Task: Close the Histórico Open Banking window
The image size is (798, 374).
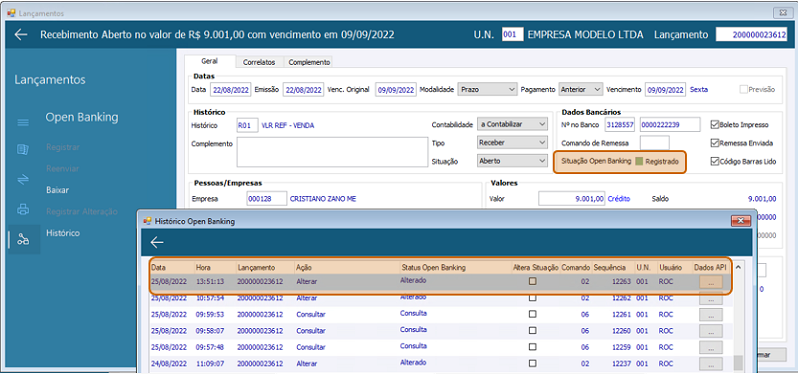Action: click(741, 221)
